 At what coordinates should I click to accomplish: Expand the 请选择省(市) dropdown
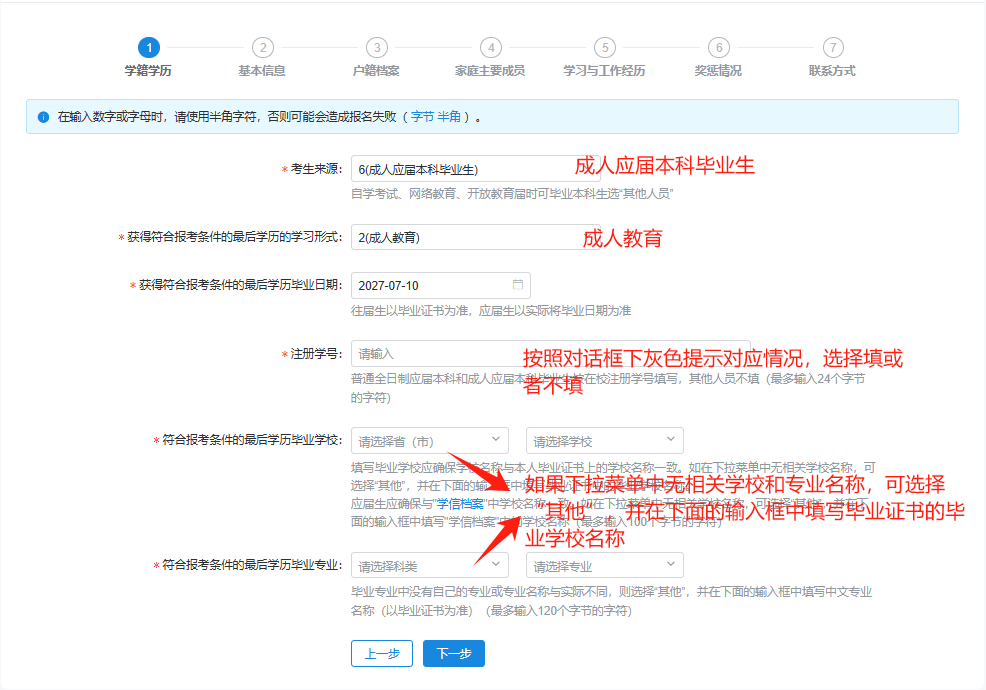click(429, 441)
